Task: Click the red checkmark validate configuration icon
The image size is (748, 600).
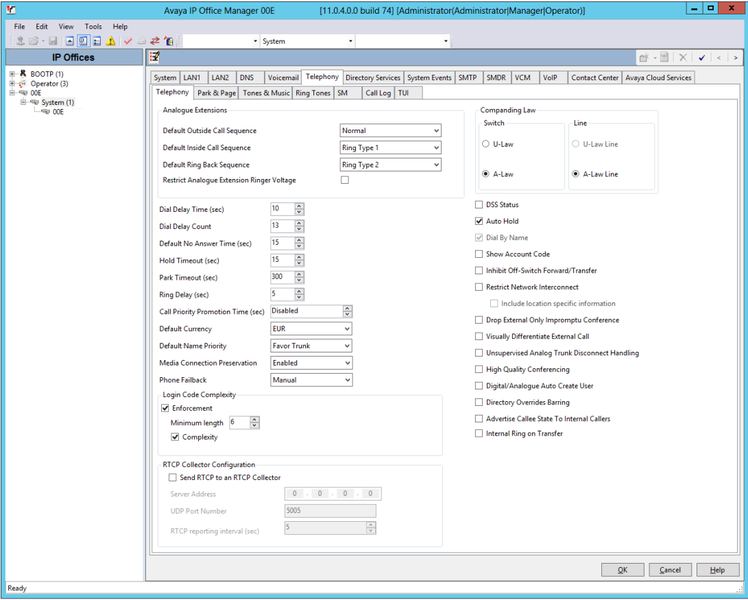Action: pos(128,41)
